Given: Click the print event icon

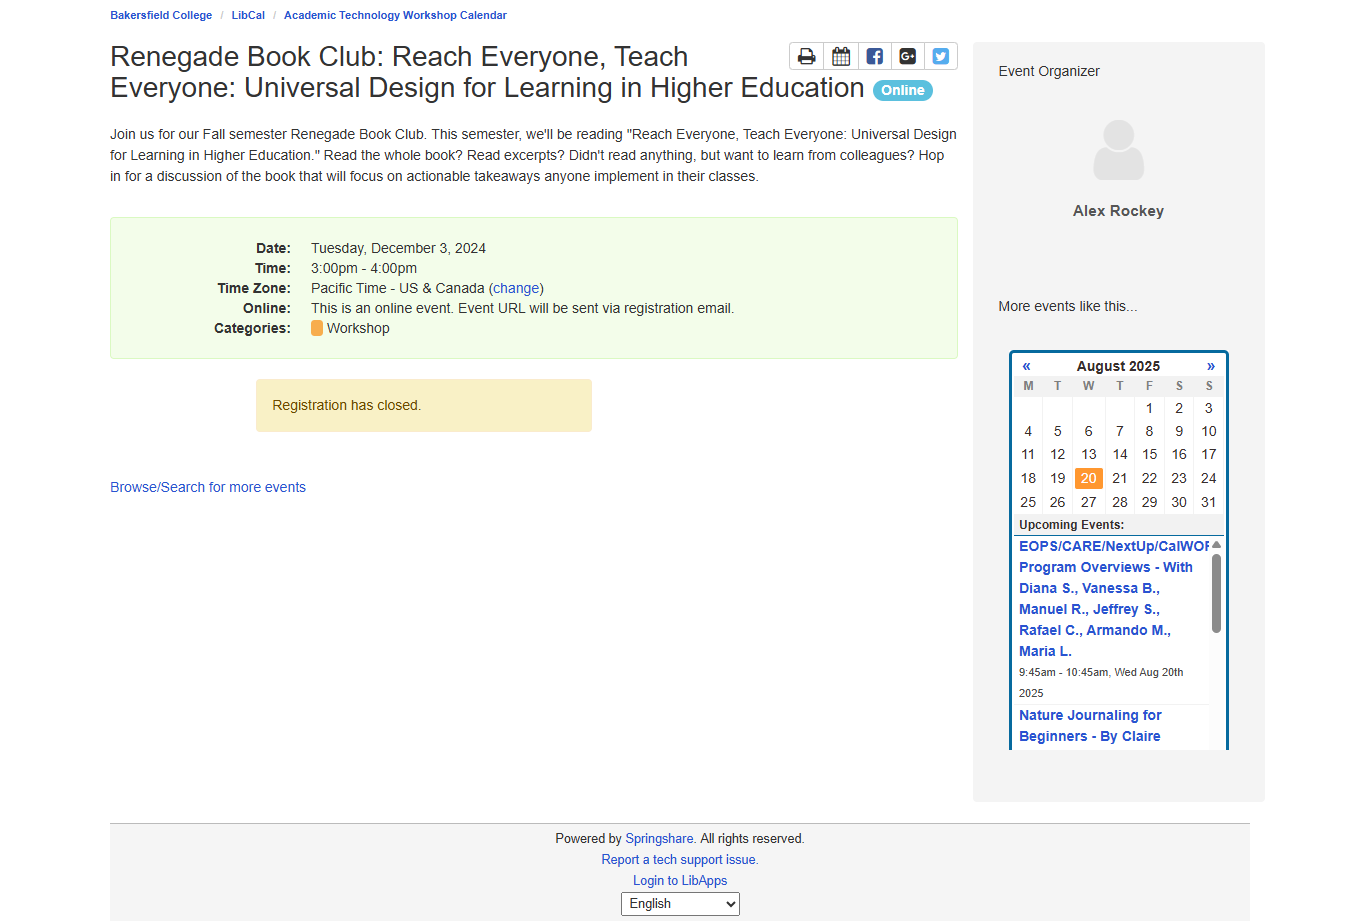Looking at the screenshot, I should click(806, 56).
